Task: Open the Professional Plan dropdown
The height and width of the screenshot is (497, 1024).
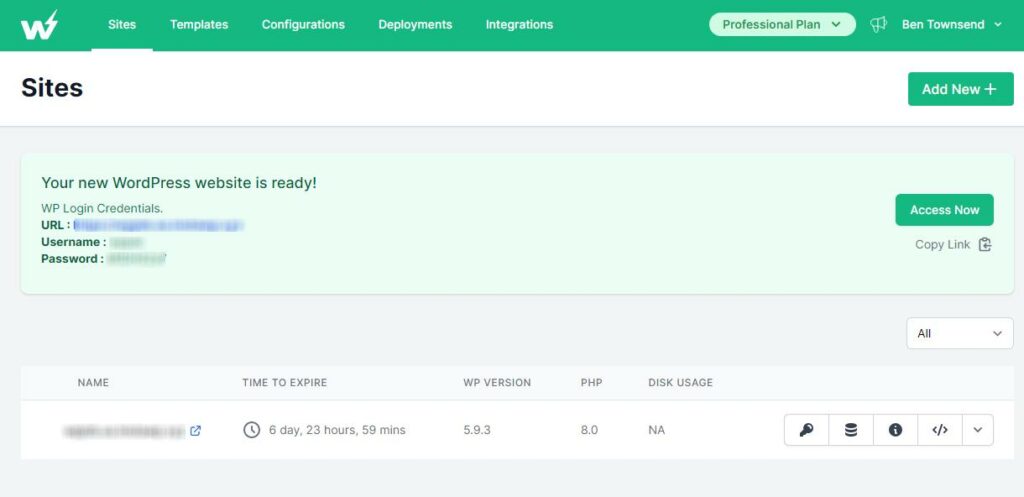Action: [x=782, y=25]
